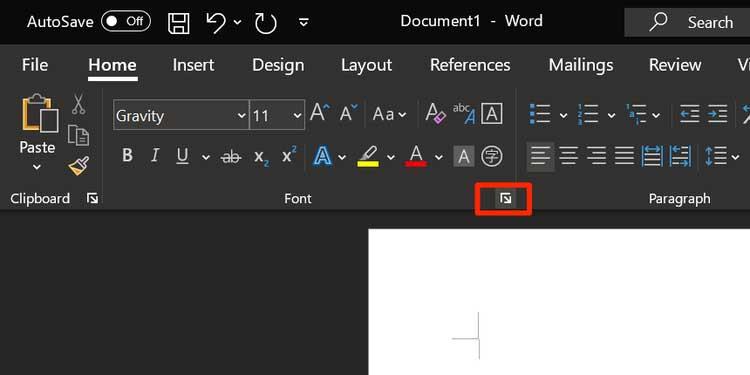Image resolution: width=750 pixels, height=375 pixels.
Task: Apply the yellow text highlight color
Action: (368, 156)
